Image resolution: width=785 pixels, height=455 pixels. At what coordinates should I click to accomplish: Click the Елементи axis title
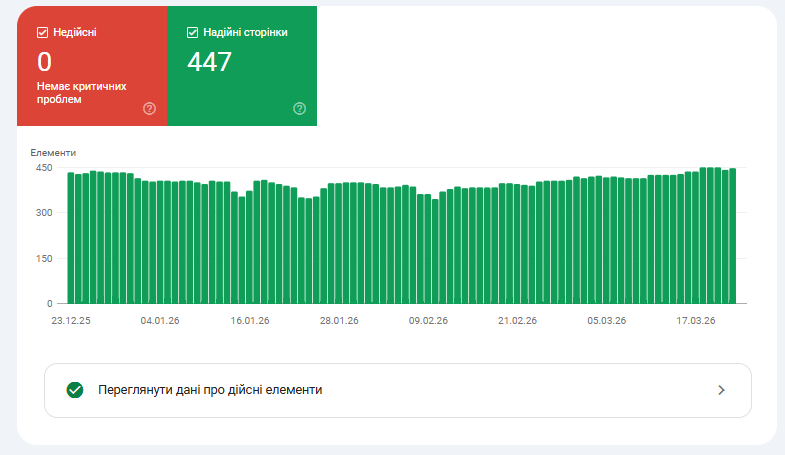[x=53, y=153]
